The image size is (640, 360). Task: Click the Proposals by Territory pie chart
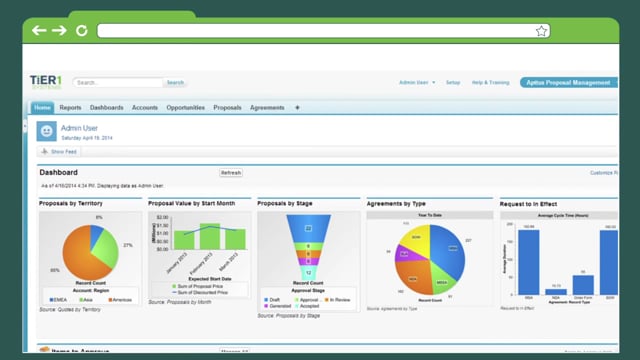click(91, 252)
